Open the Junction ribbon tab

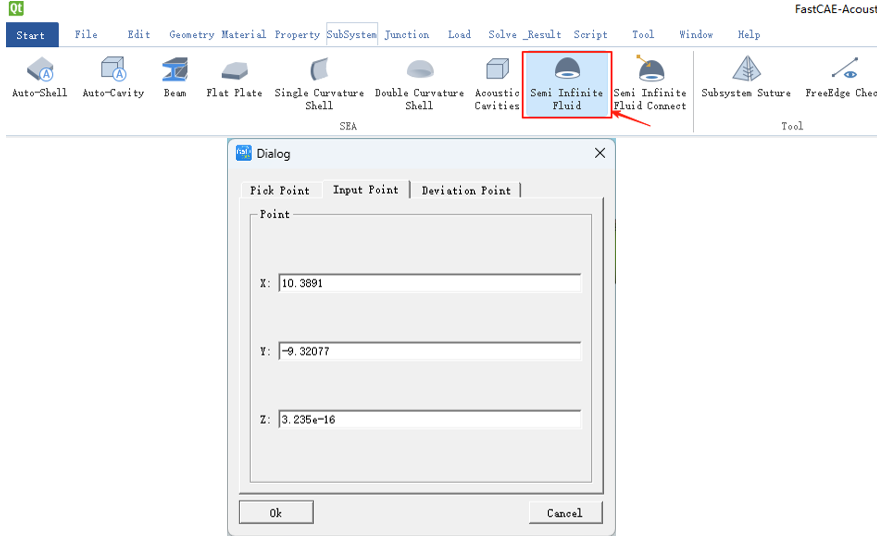[407, 35]
